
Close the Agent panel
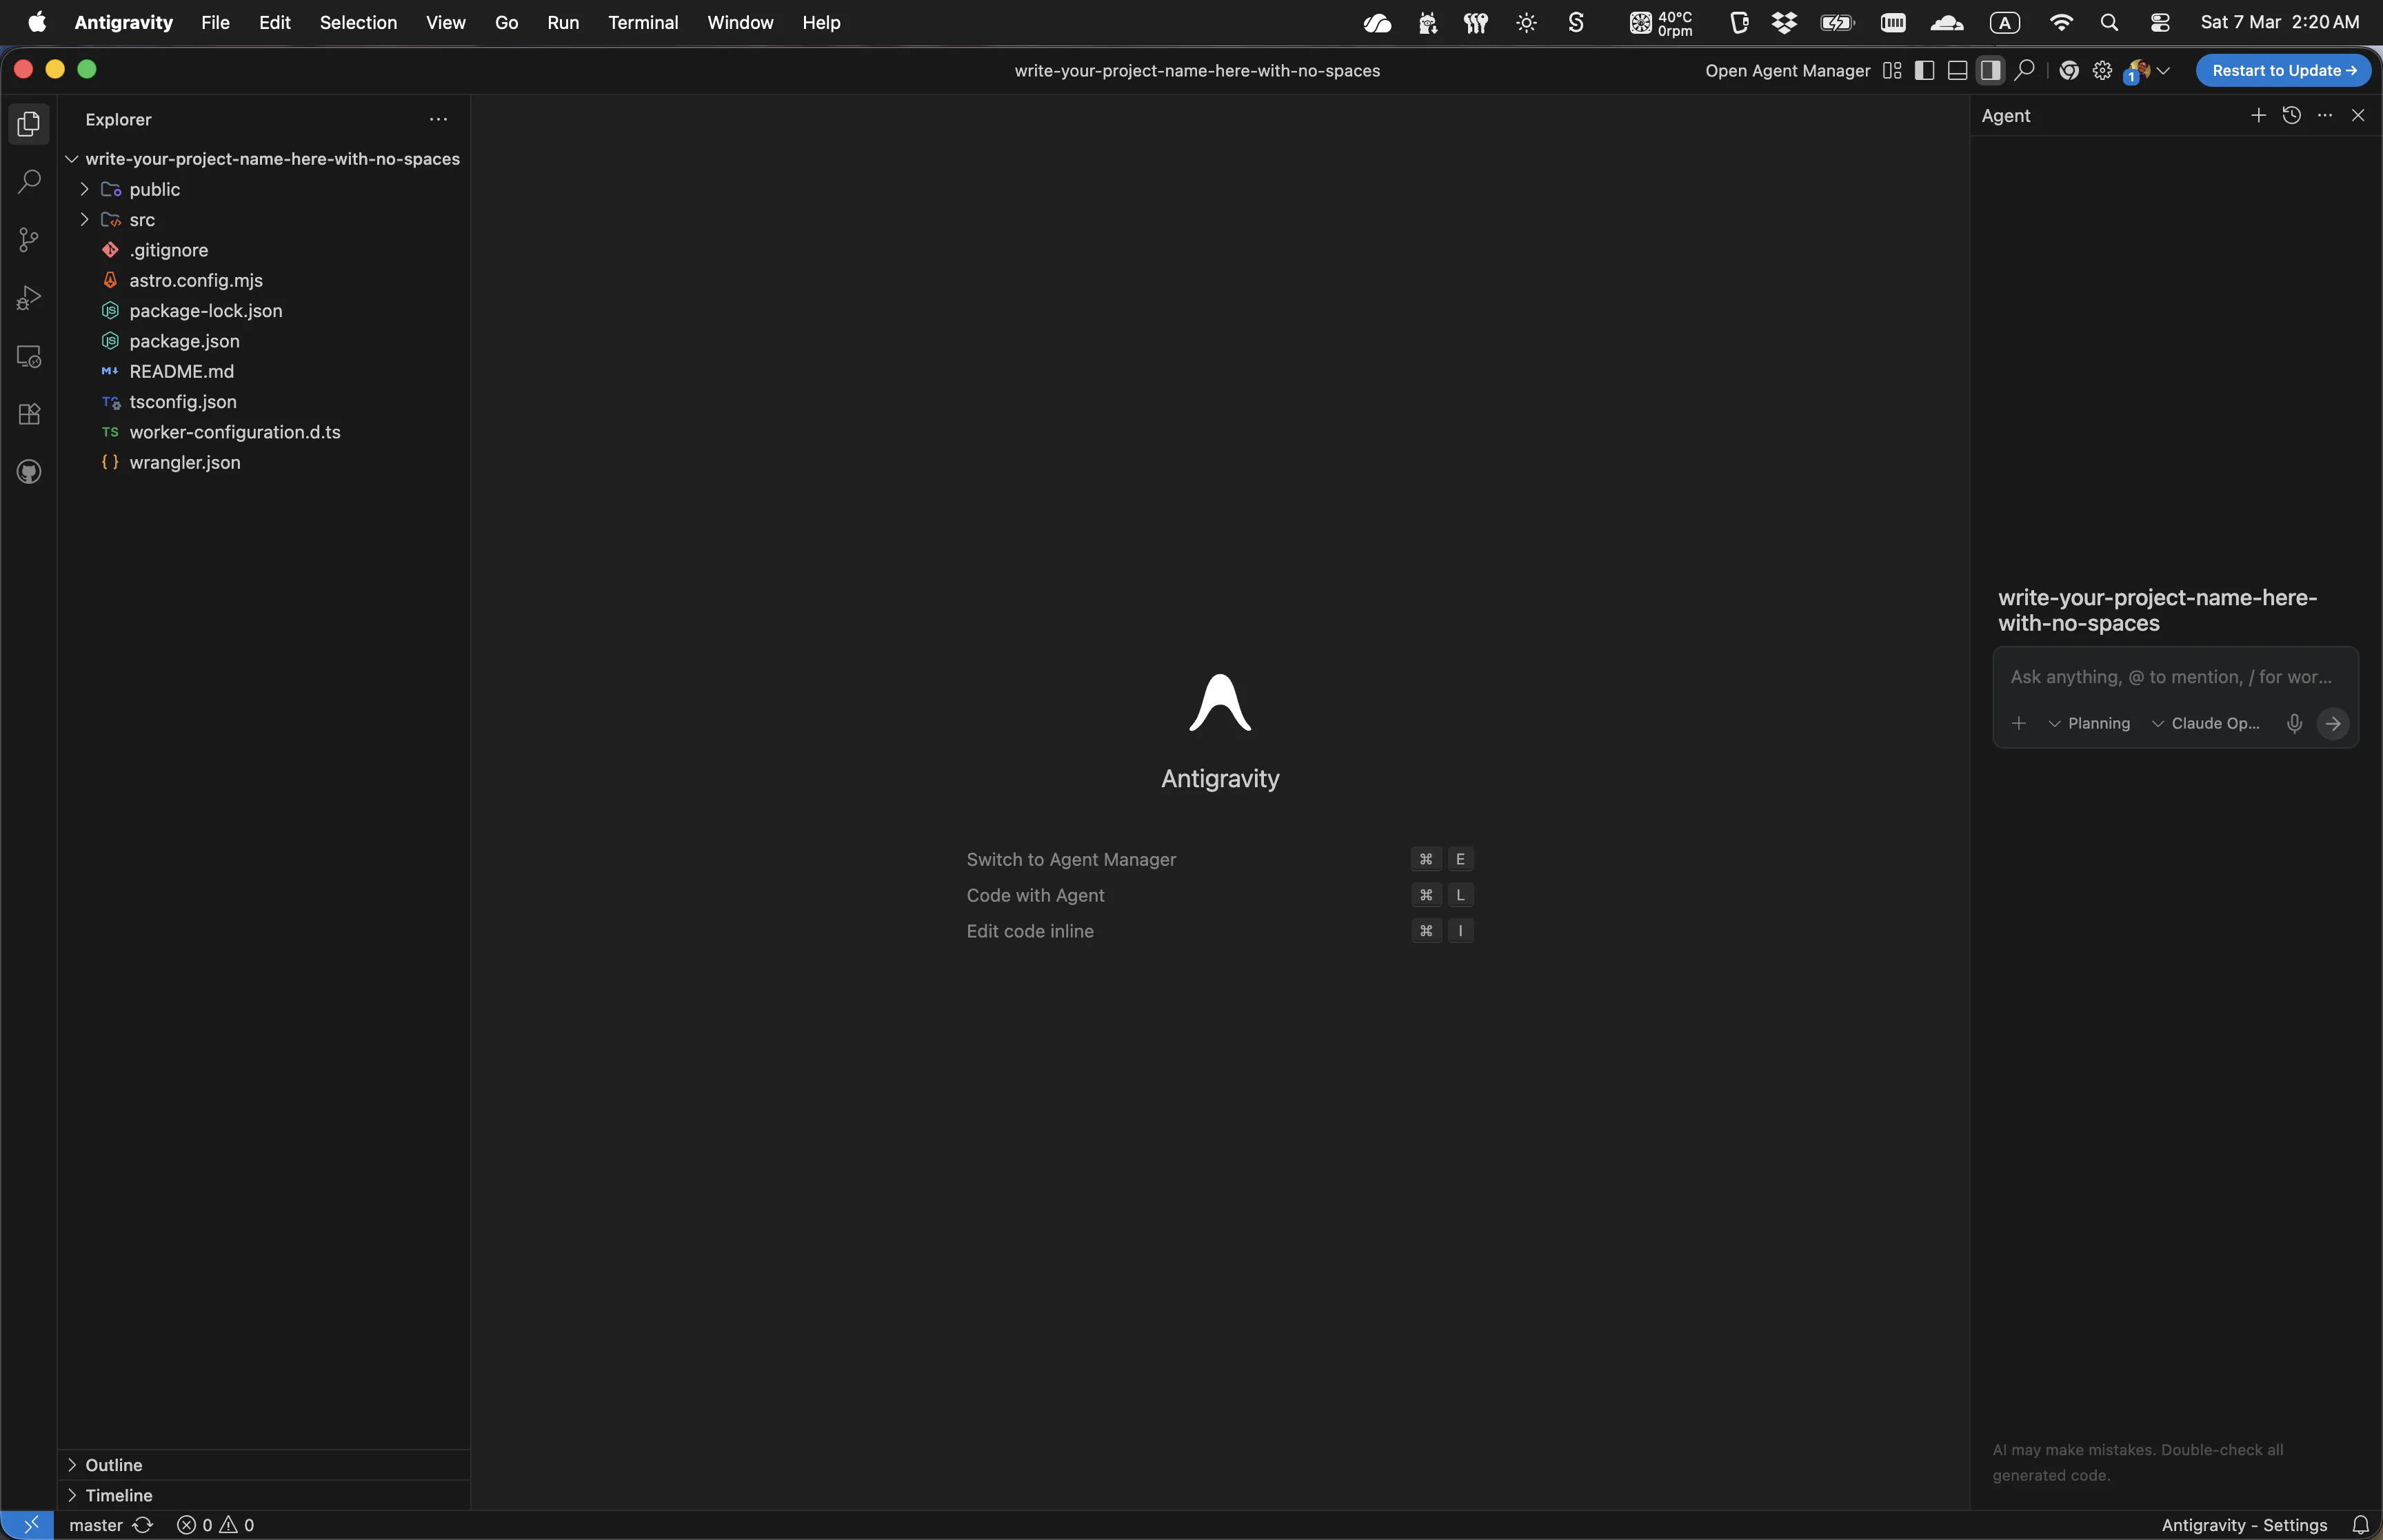pyautogui.click(x=2358, y=115)
